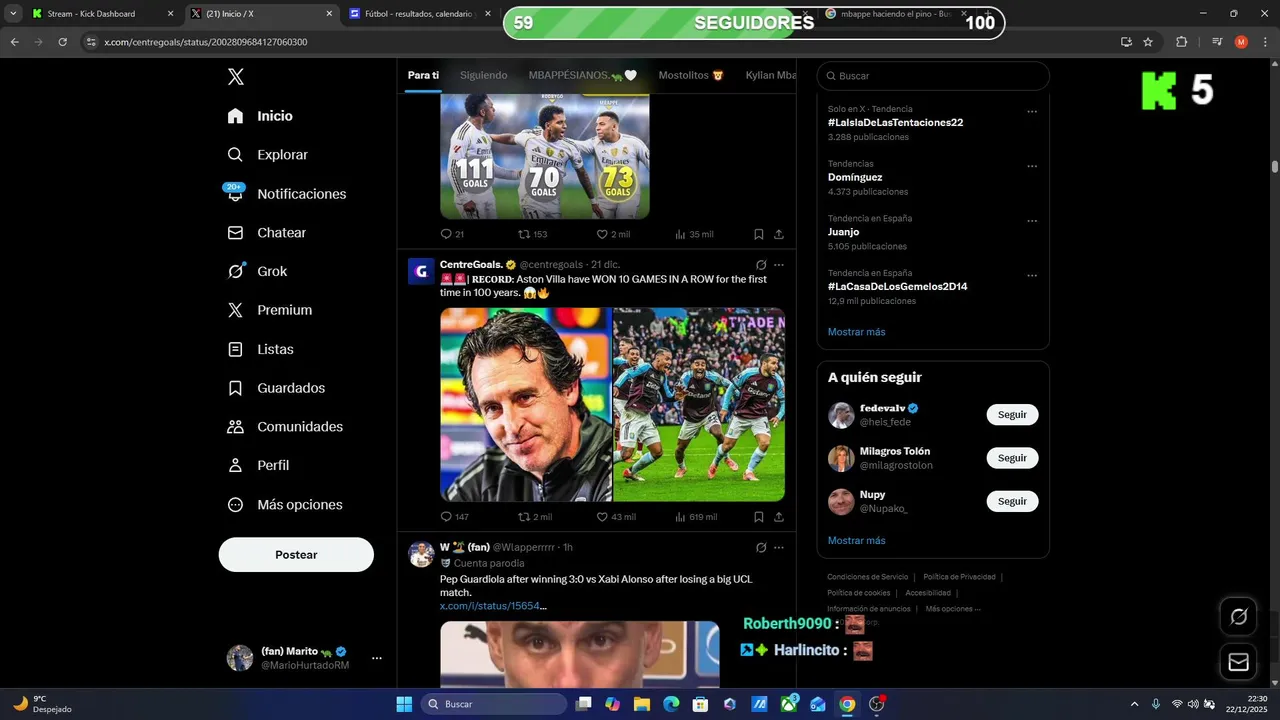Open CentreGoals profile avatar

point(421,271)
